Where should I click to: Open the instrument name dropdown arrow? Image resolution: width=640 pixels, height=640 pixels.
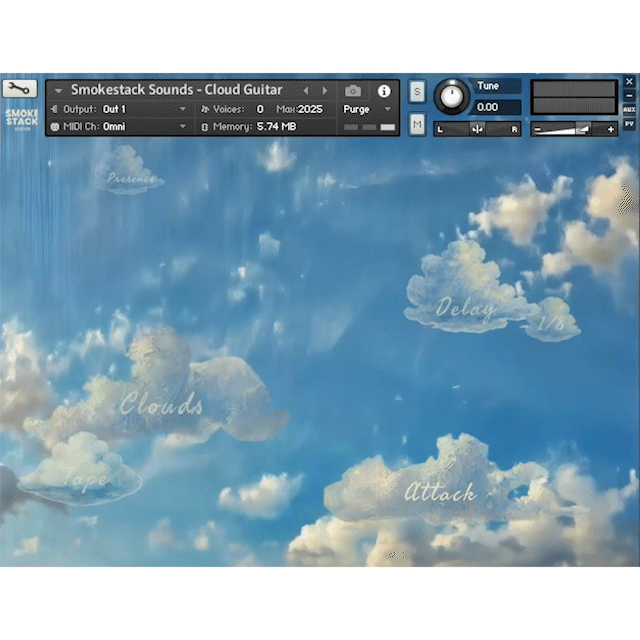coord(58,90)
